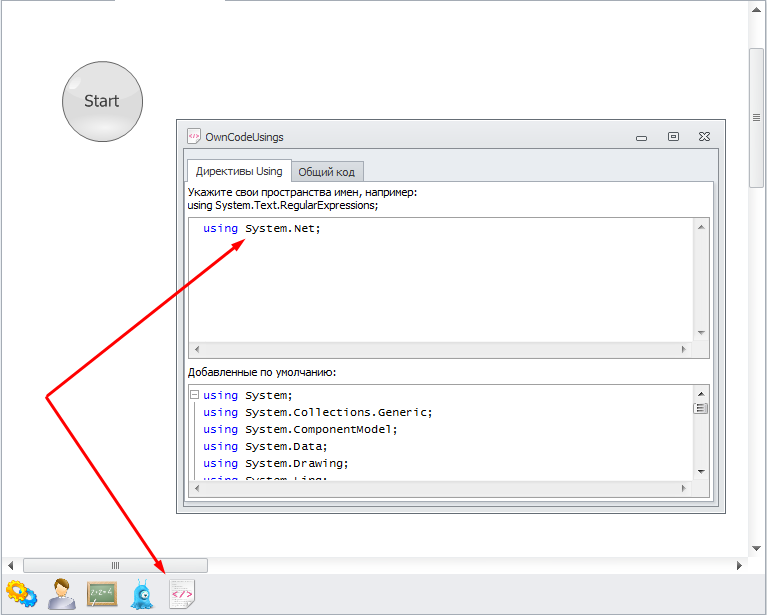Open the user profile icon in bottom toolbar
Image resolution: width=767 pixels, height=615 pixels.
coord(61,594)
